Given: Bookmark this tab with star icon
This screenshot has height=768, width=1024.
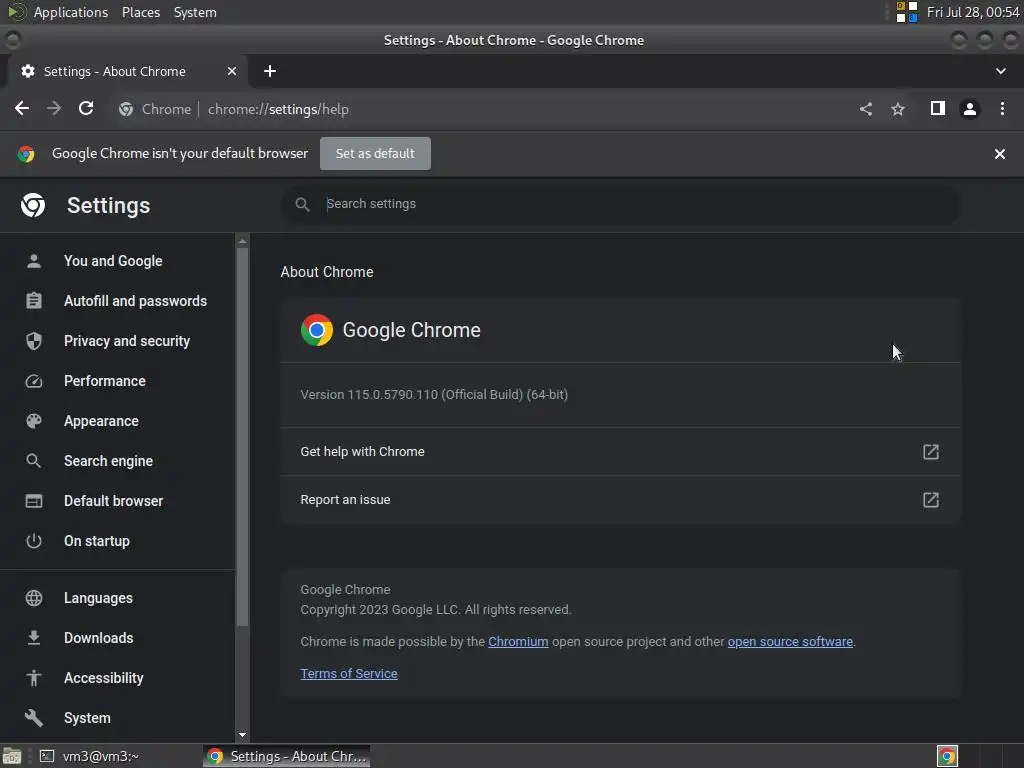Looking at the screenshot, I should coord(898,109).
